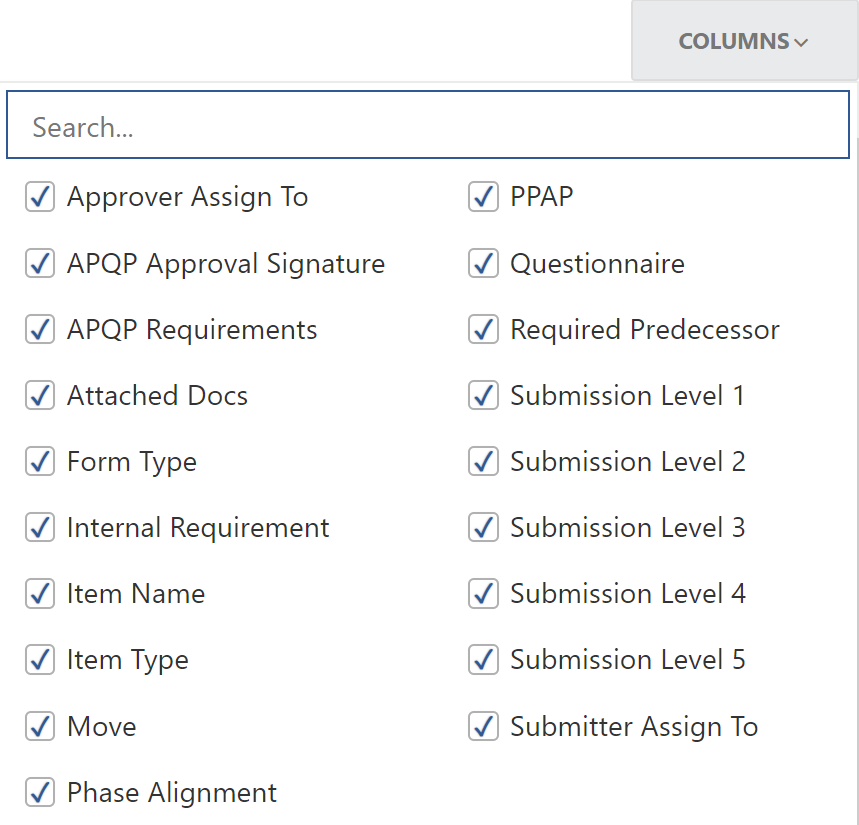Click the chevron beside COLUMNS
The width and height of the screenshot is (859, 825).
coord(802,42)
